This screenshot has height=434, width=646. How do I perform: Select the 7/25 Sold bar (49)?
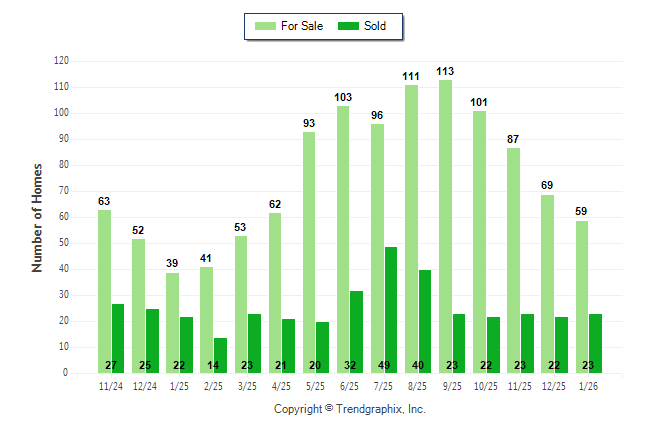point(391,309)
